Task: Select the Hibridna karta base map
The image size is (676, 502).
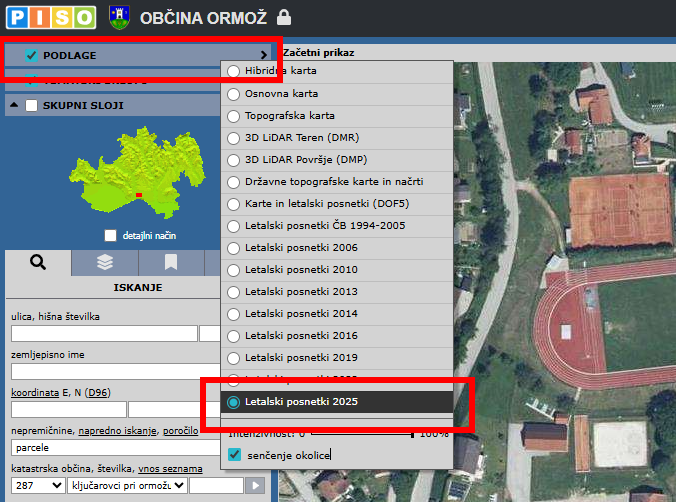Action: pyautogui.click(x=234, y=72)
